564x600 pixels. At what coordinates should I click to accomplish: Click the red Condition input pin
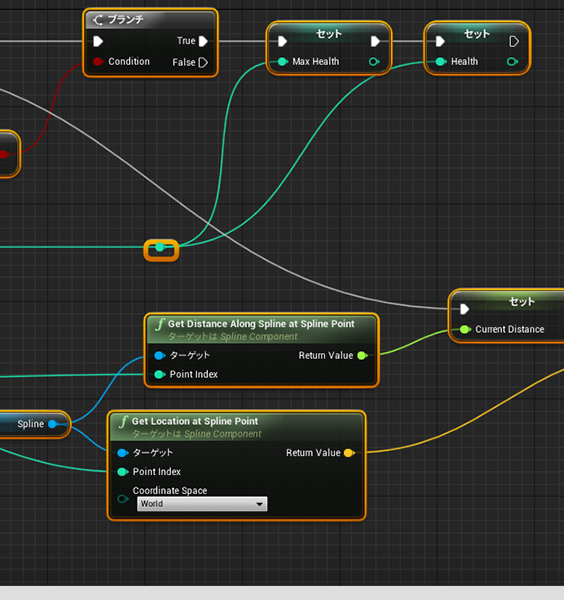98,62
